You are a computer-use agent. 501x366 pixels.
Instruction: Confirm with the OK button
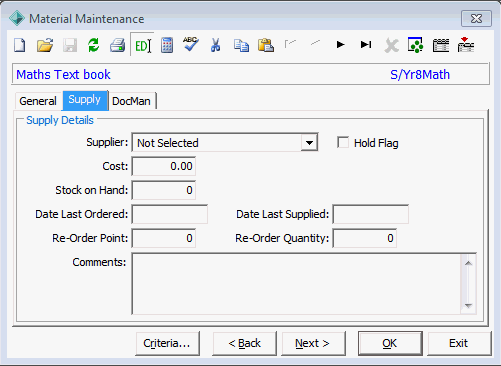[x=389, y=343]
